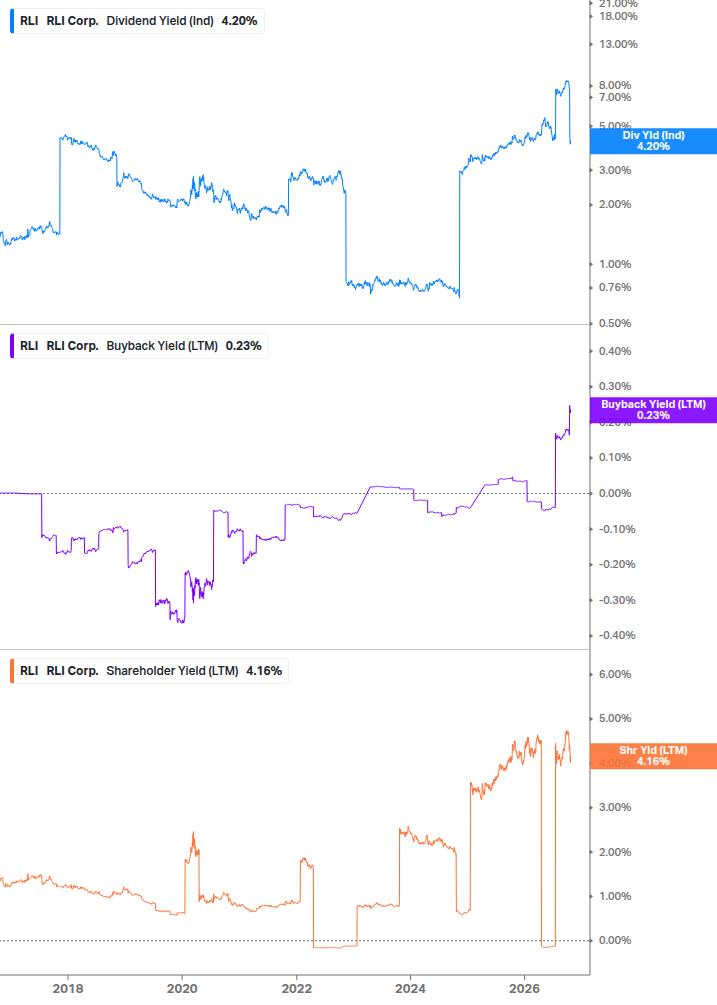The width and height of the screenshot is (717, 1005).
Task: Click the 2020 label on the time axis
Action: point(182,989)
